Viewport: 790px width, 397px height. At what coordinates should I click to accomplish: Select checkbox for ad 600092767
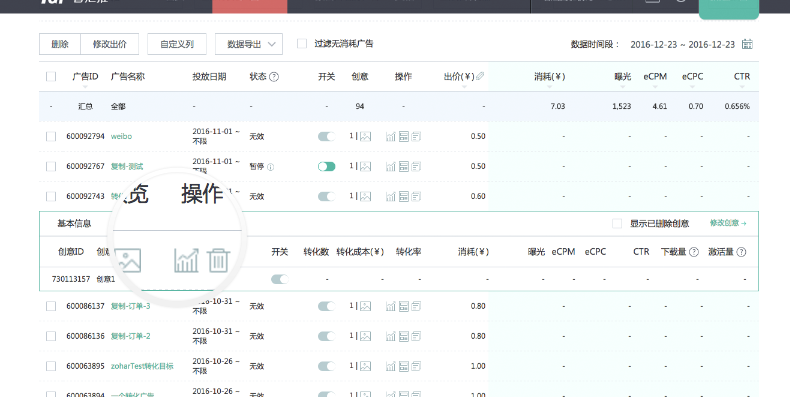(x=51, y=166)
